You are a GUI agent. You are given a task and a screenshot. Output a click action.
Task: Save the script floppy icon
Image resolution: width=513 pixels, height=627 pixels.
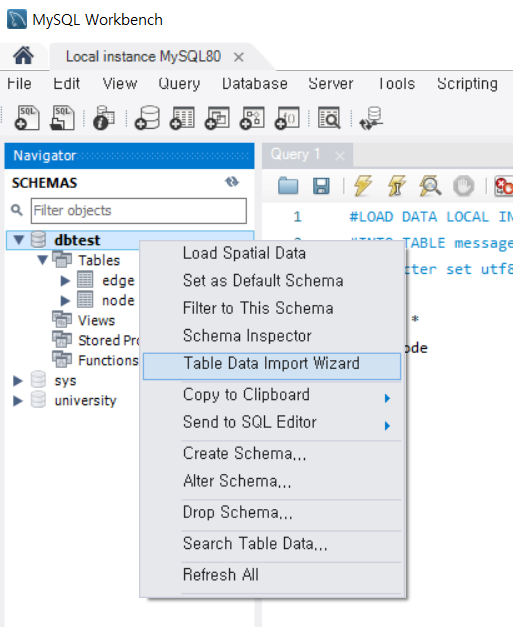[321, 186]
